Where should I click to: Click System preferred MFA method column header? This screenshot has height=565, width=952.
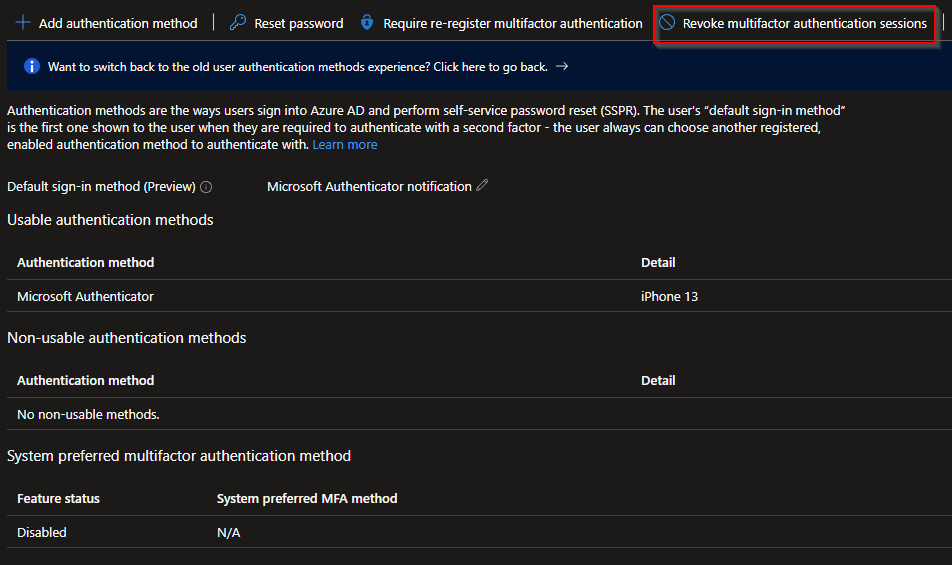click(307, 498)
